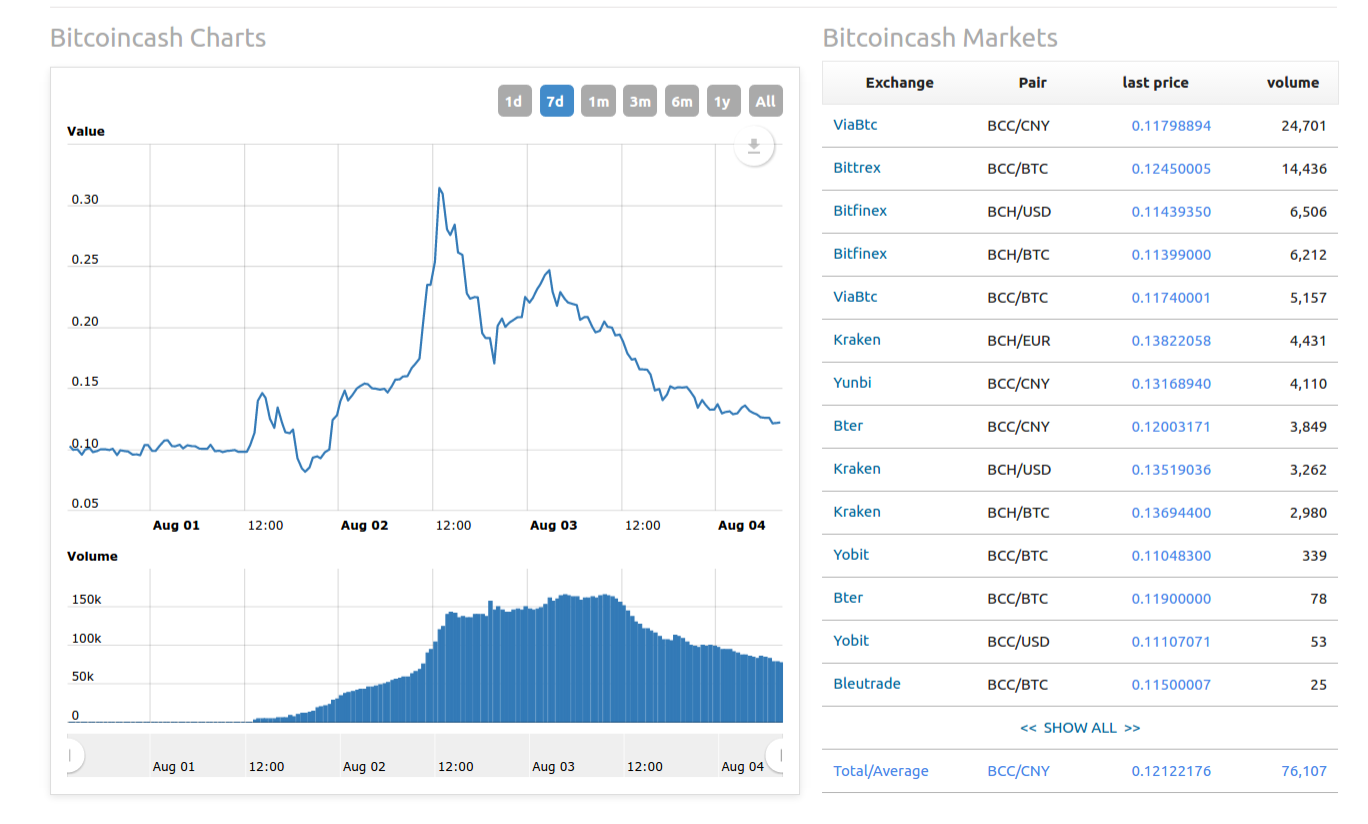Switch chart to 1y range
The image size is (1368, 824).
click(723, 101)
